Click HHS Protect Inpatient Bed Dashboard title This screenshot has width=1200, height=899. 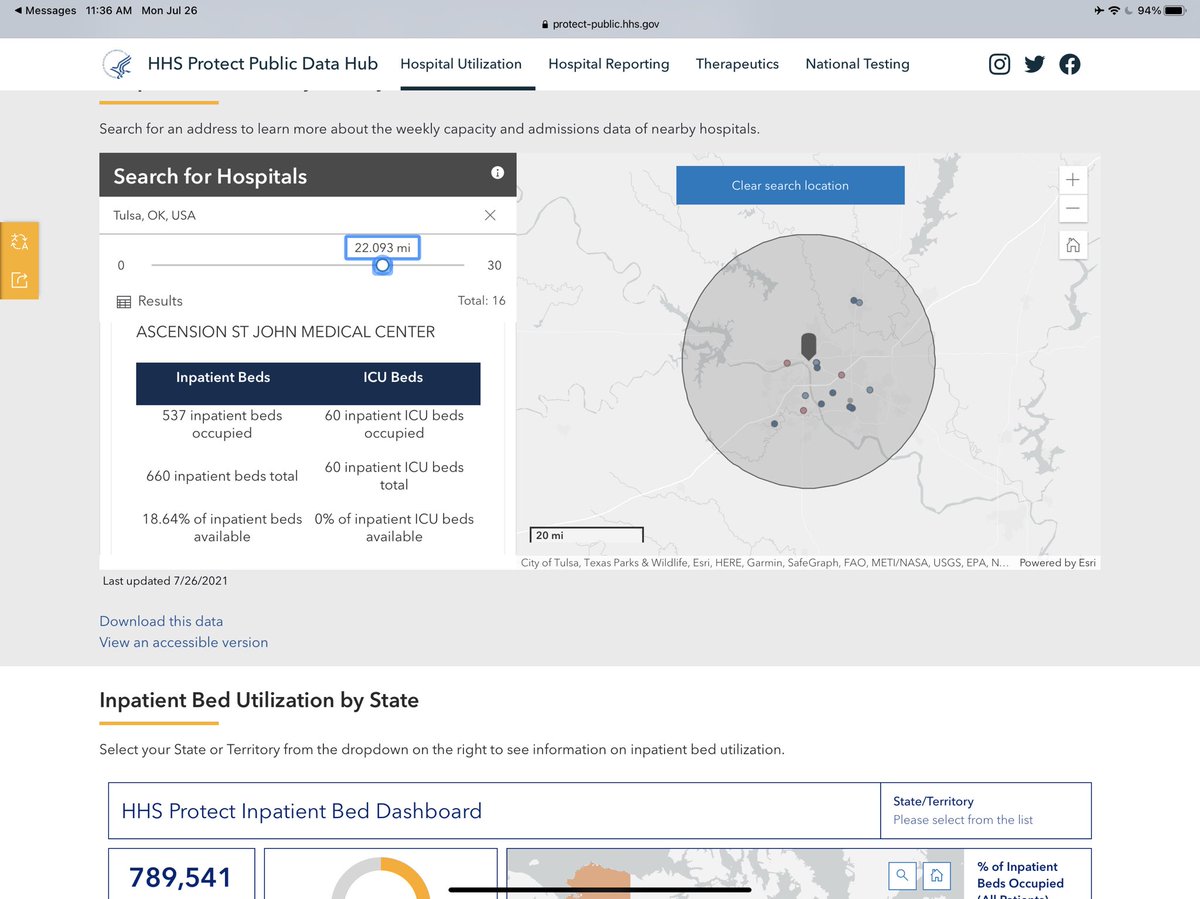[301, 811]
